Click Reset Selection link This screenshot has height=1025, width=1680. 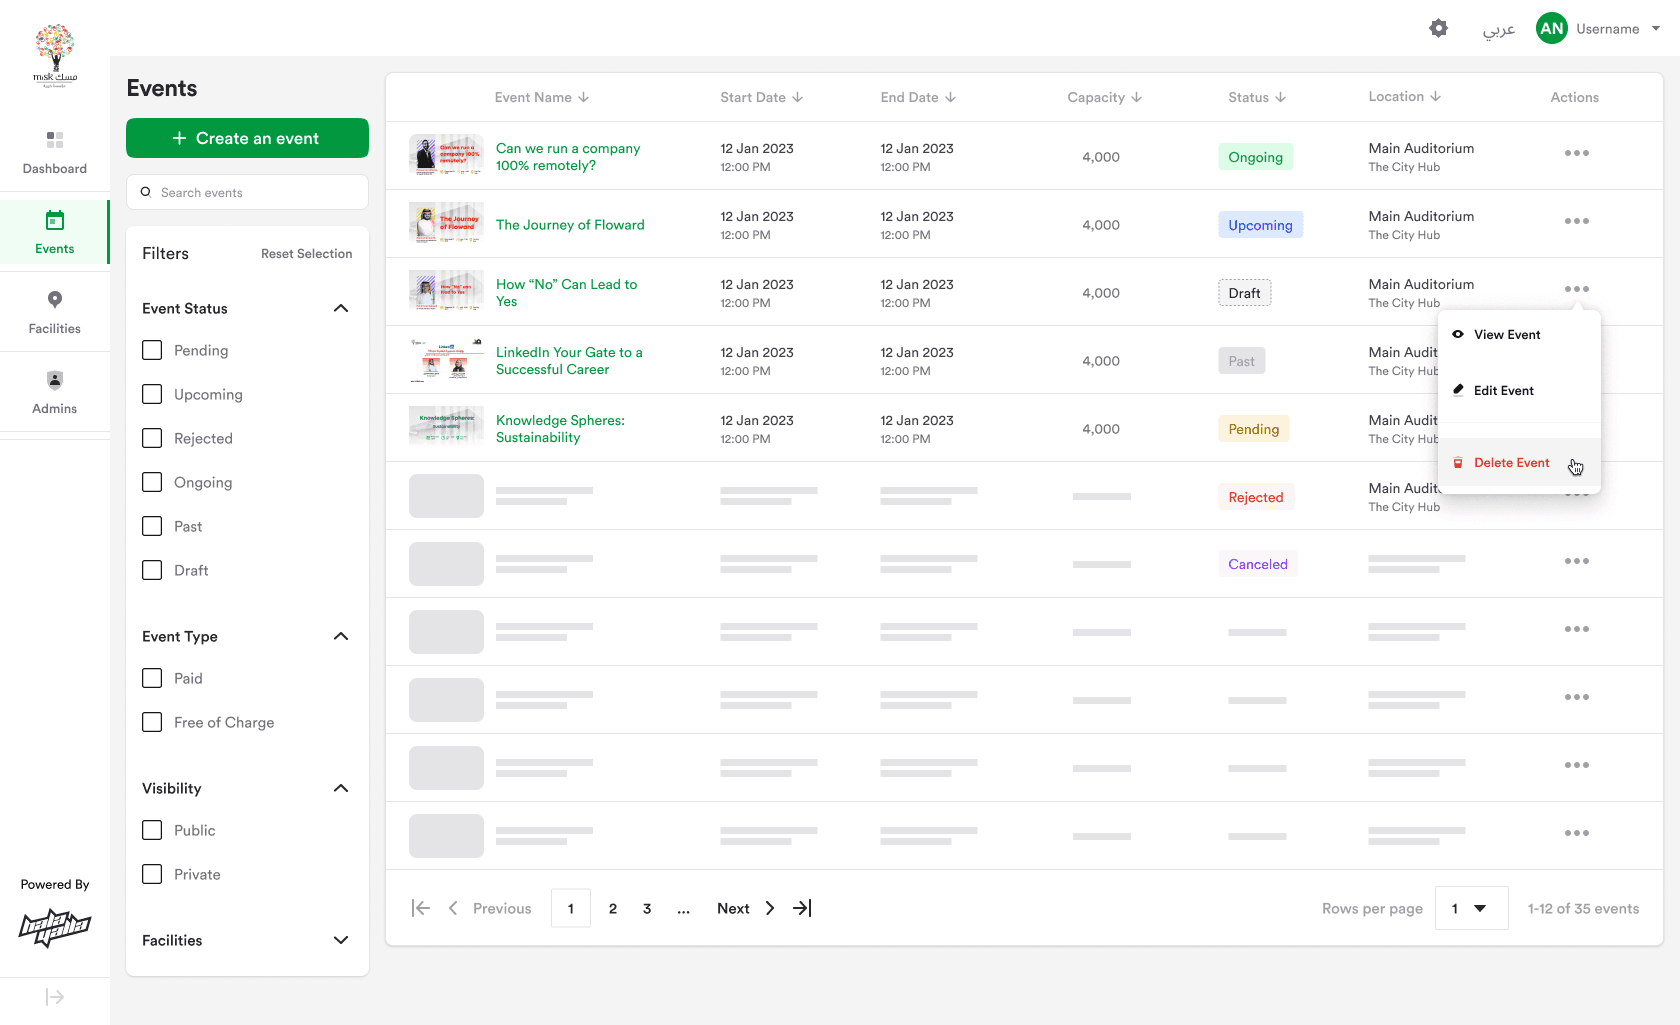(306, 254)
